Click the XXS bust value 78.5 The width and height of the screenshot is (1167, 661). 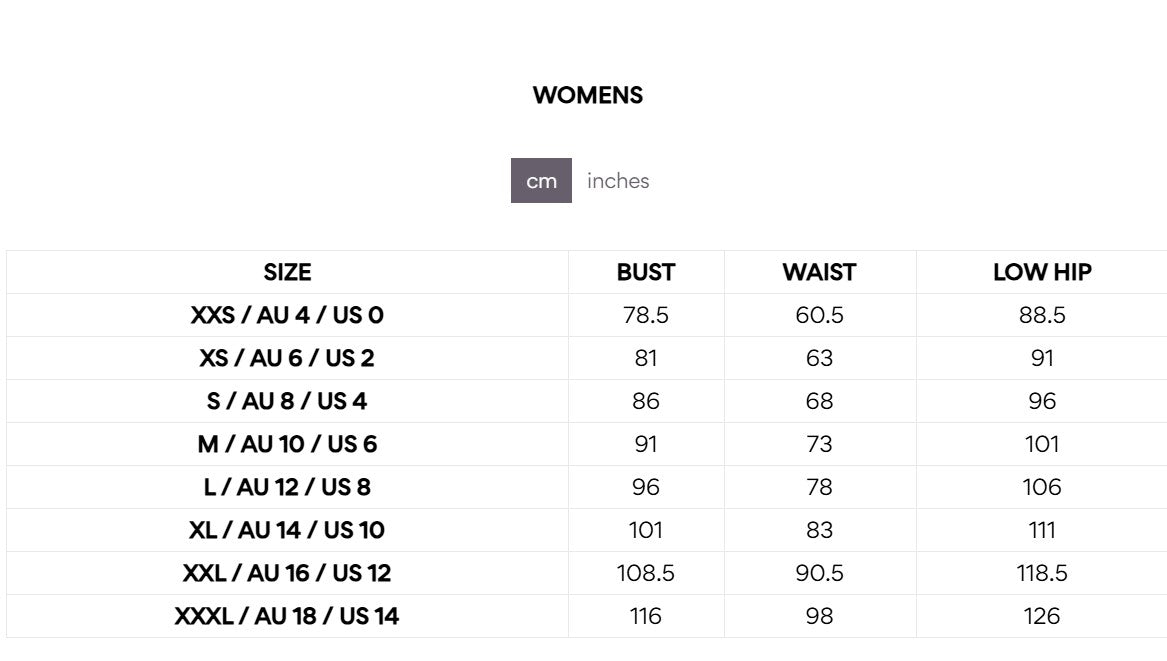646,315
